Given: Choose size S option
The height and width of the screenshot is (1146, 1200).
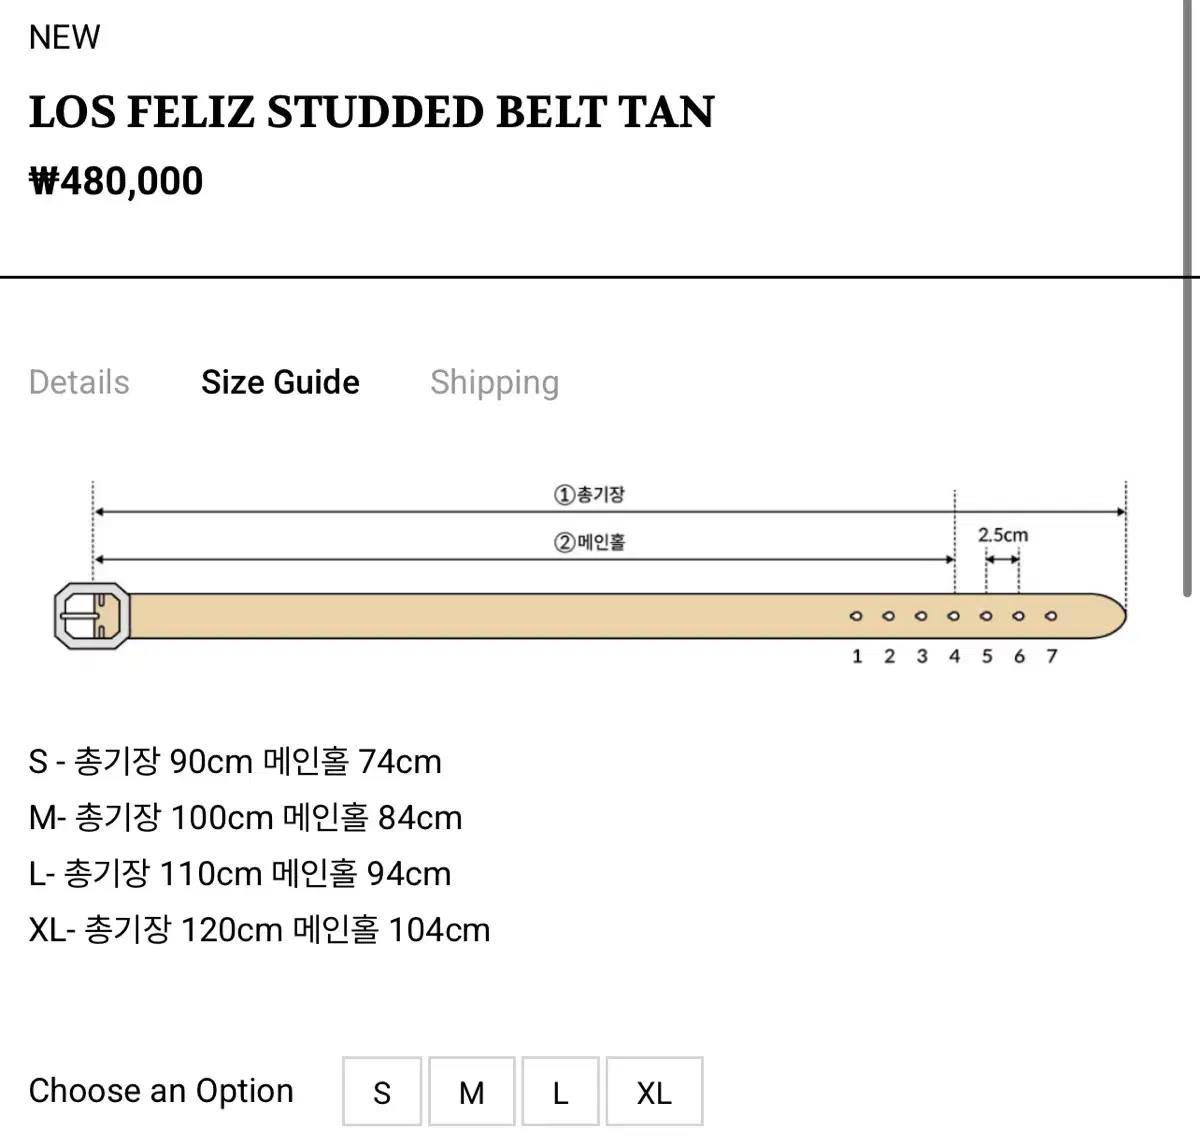Looking at the screenshot, I should tap(382, 1092).
